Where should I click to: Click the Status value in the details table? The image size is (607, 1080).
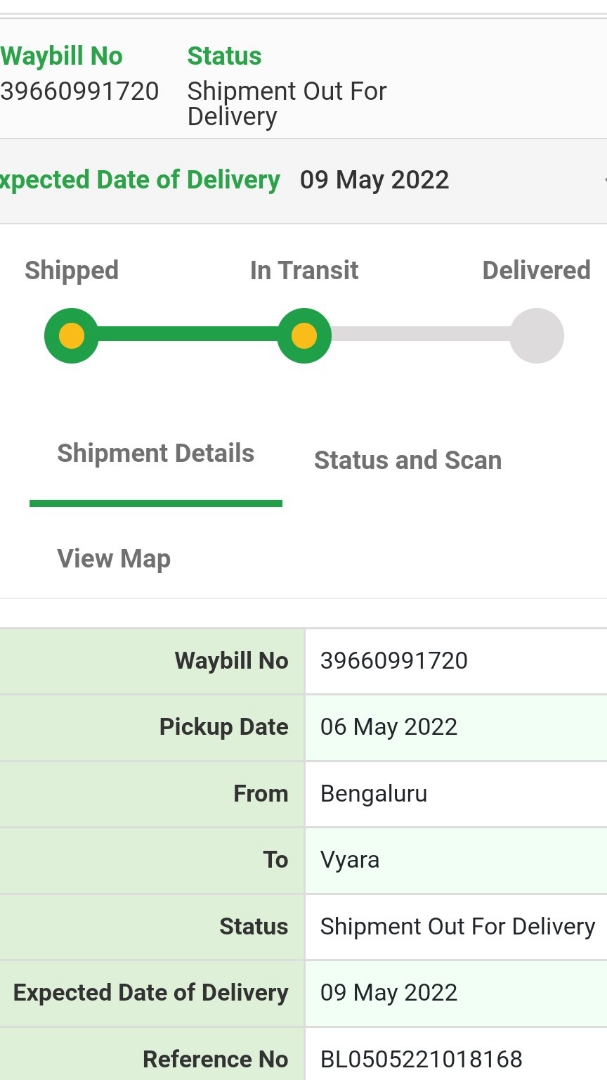(x=457, y=927)
